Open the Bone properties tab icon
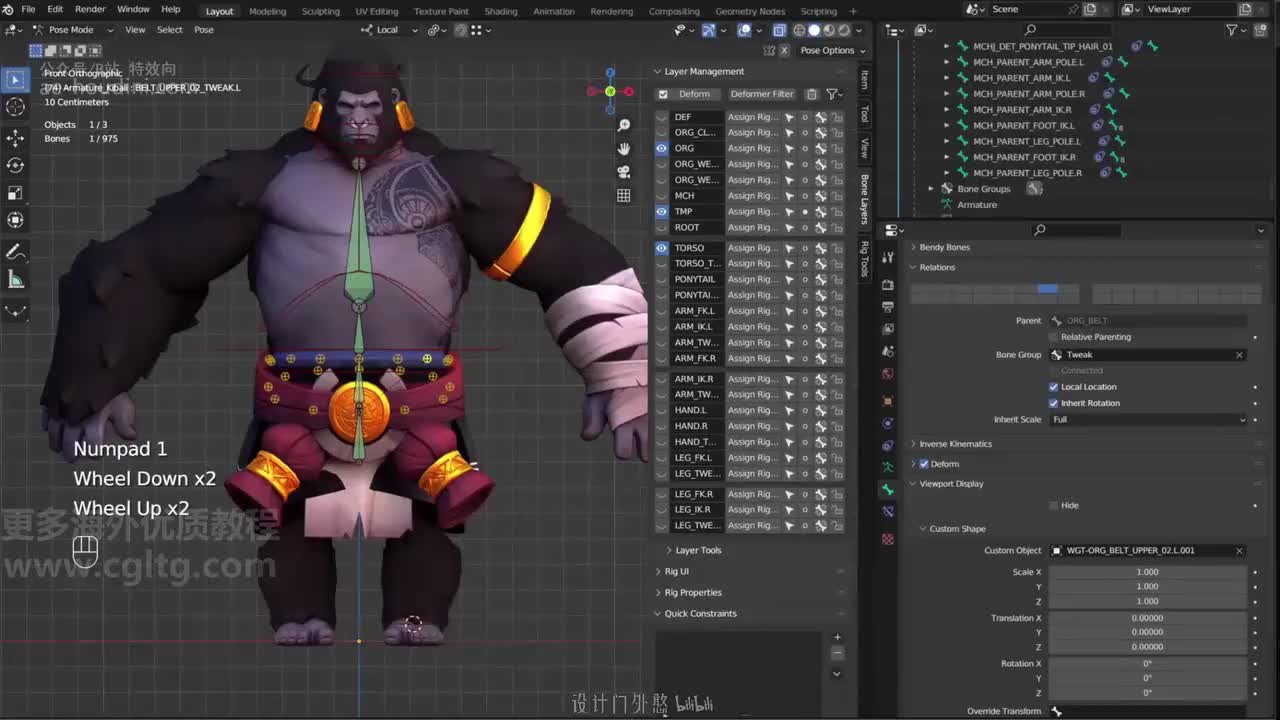The height and width of the screenshot is (720, 1280). tap(887, 489)
